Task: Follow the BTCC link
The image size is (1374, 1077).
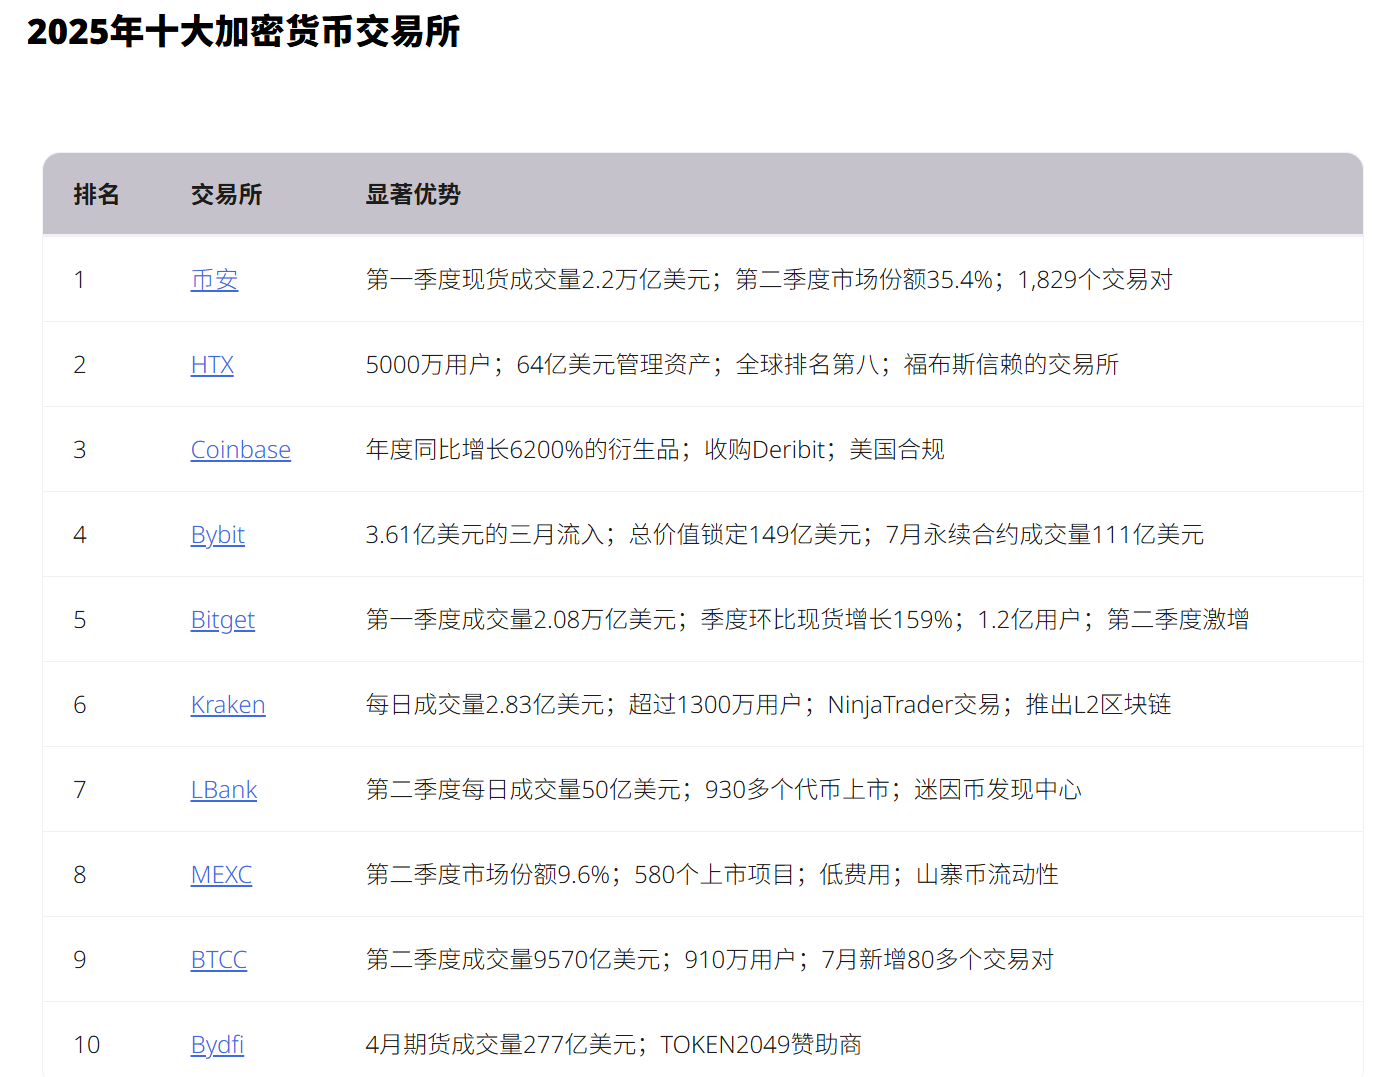Action: click(218, 960)
